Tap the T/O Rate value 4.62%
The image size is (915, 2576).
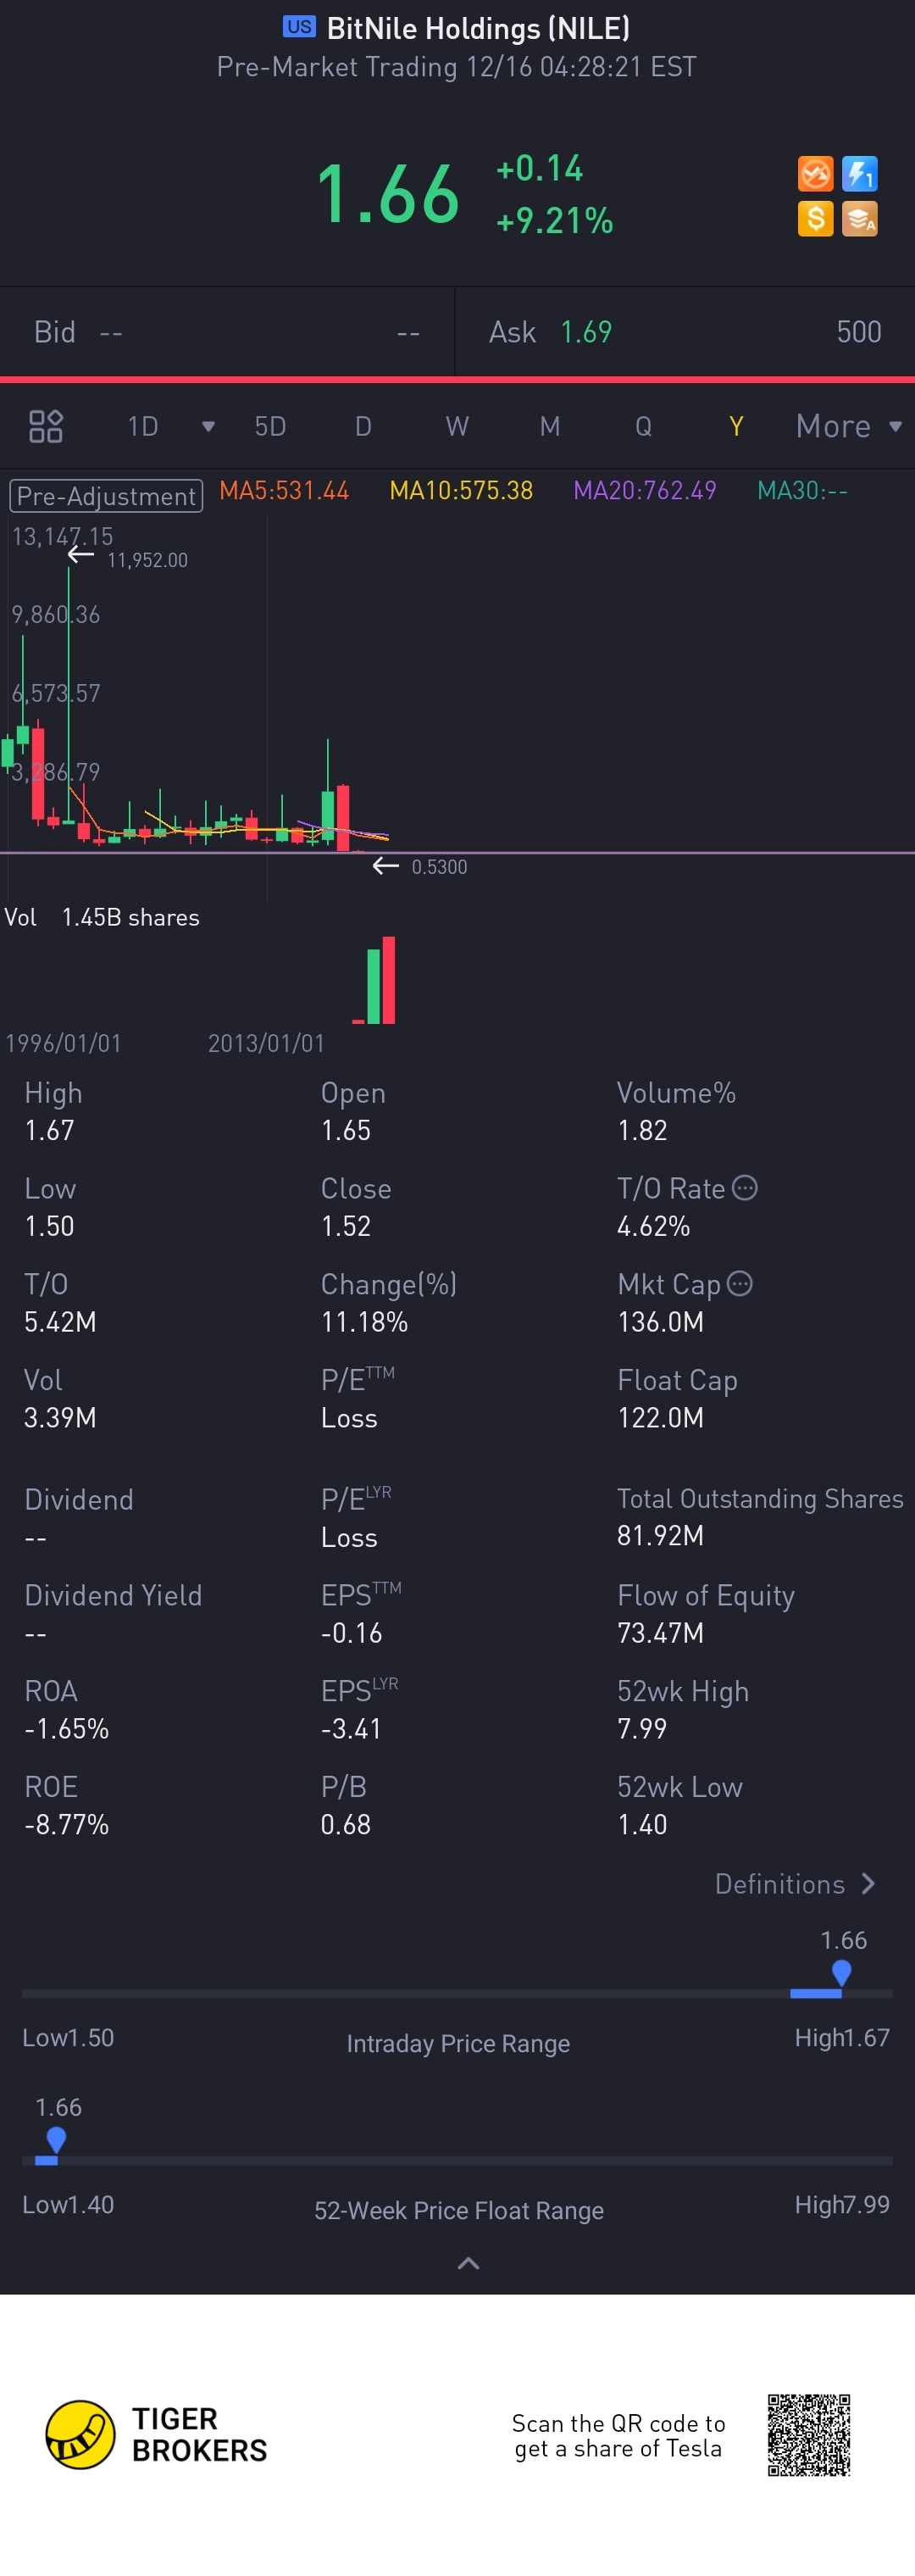[653, 1226]
